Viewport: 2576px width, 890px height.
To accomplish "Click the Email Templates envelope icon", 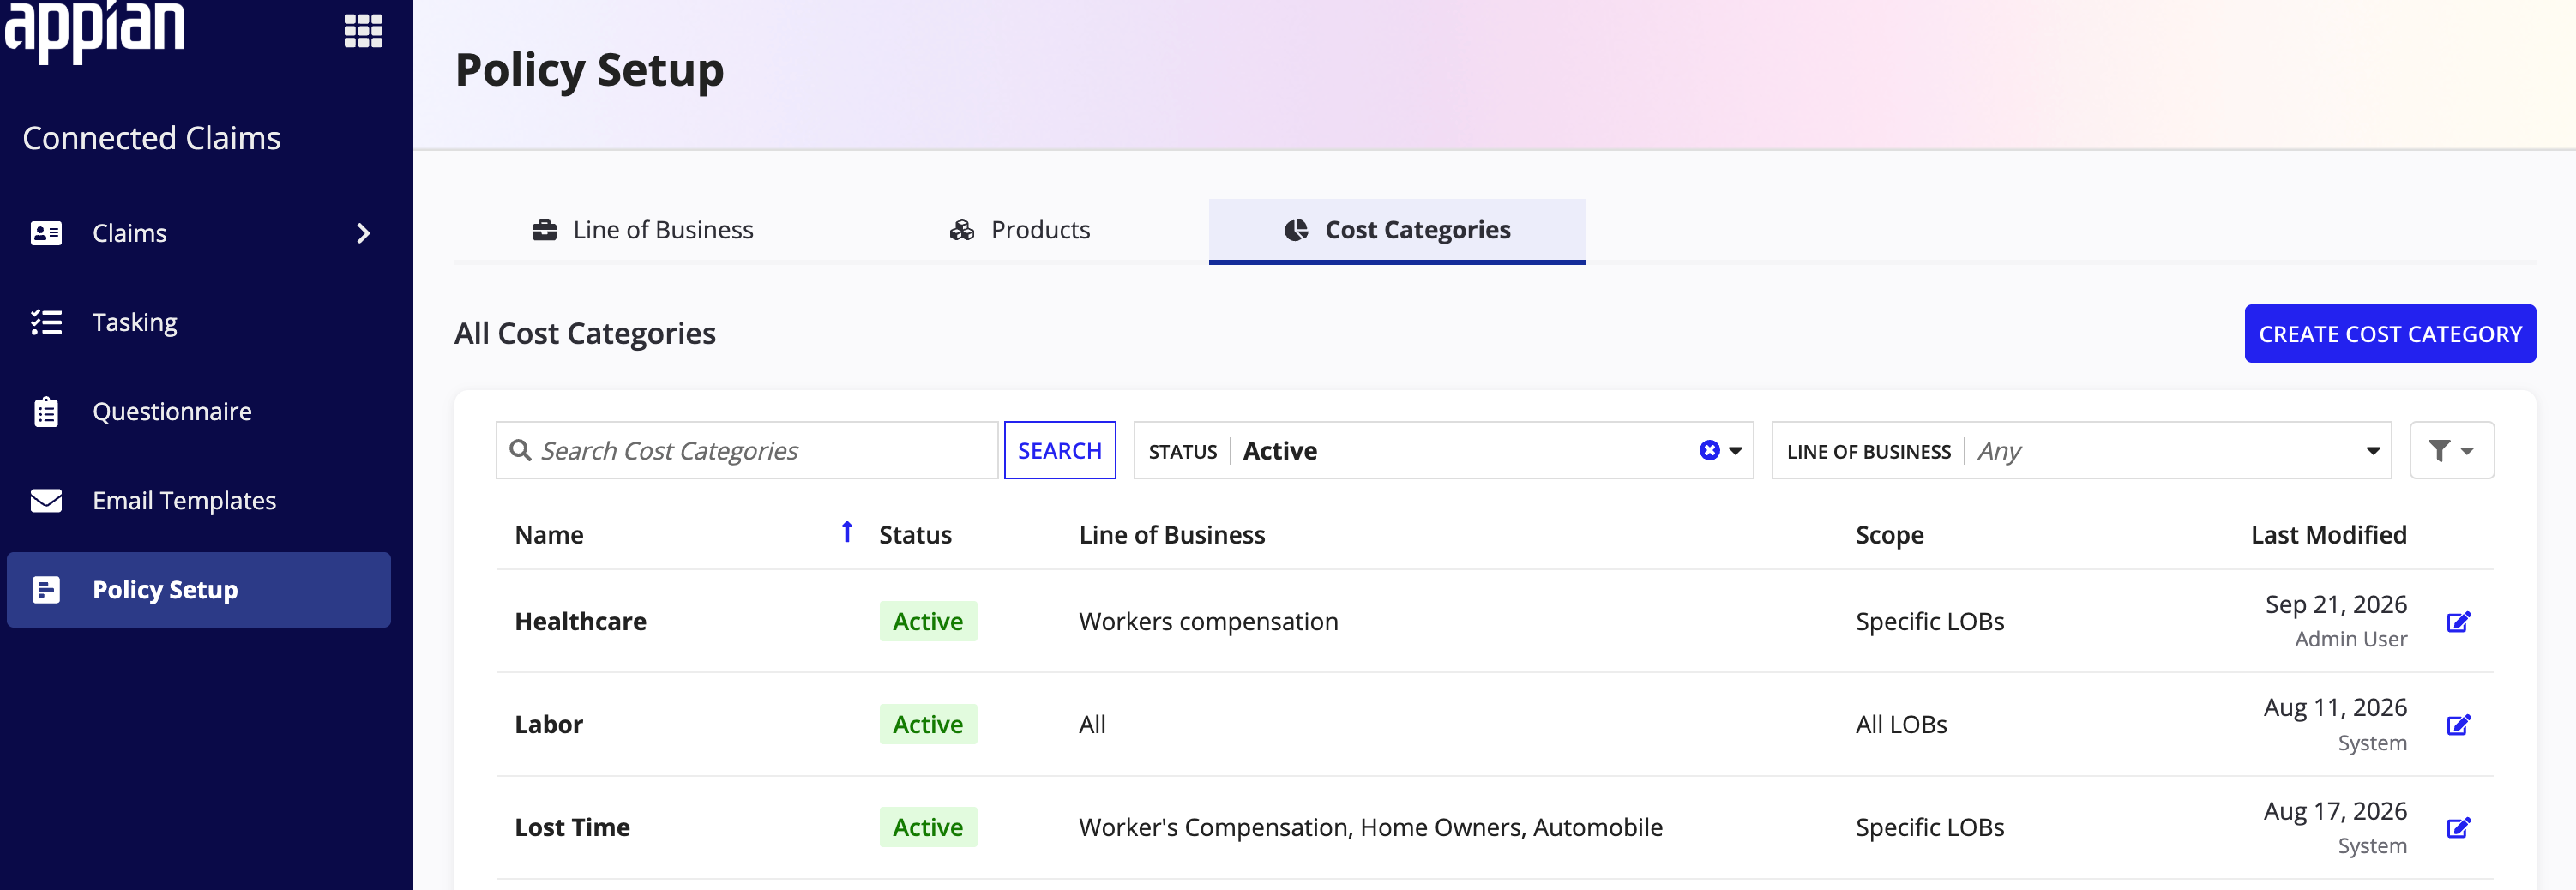I will click(x=46, y=500).
